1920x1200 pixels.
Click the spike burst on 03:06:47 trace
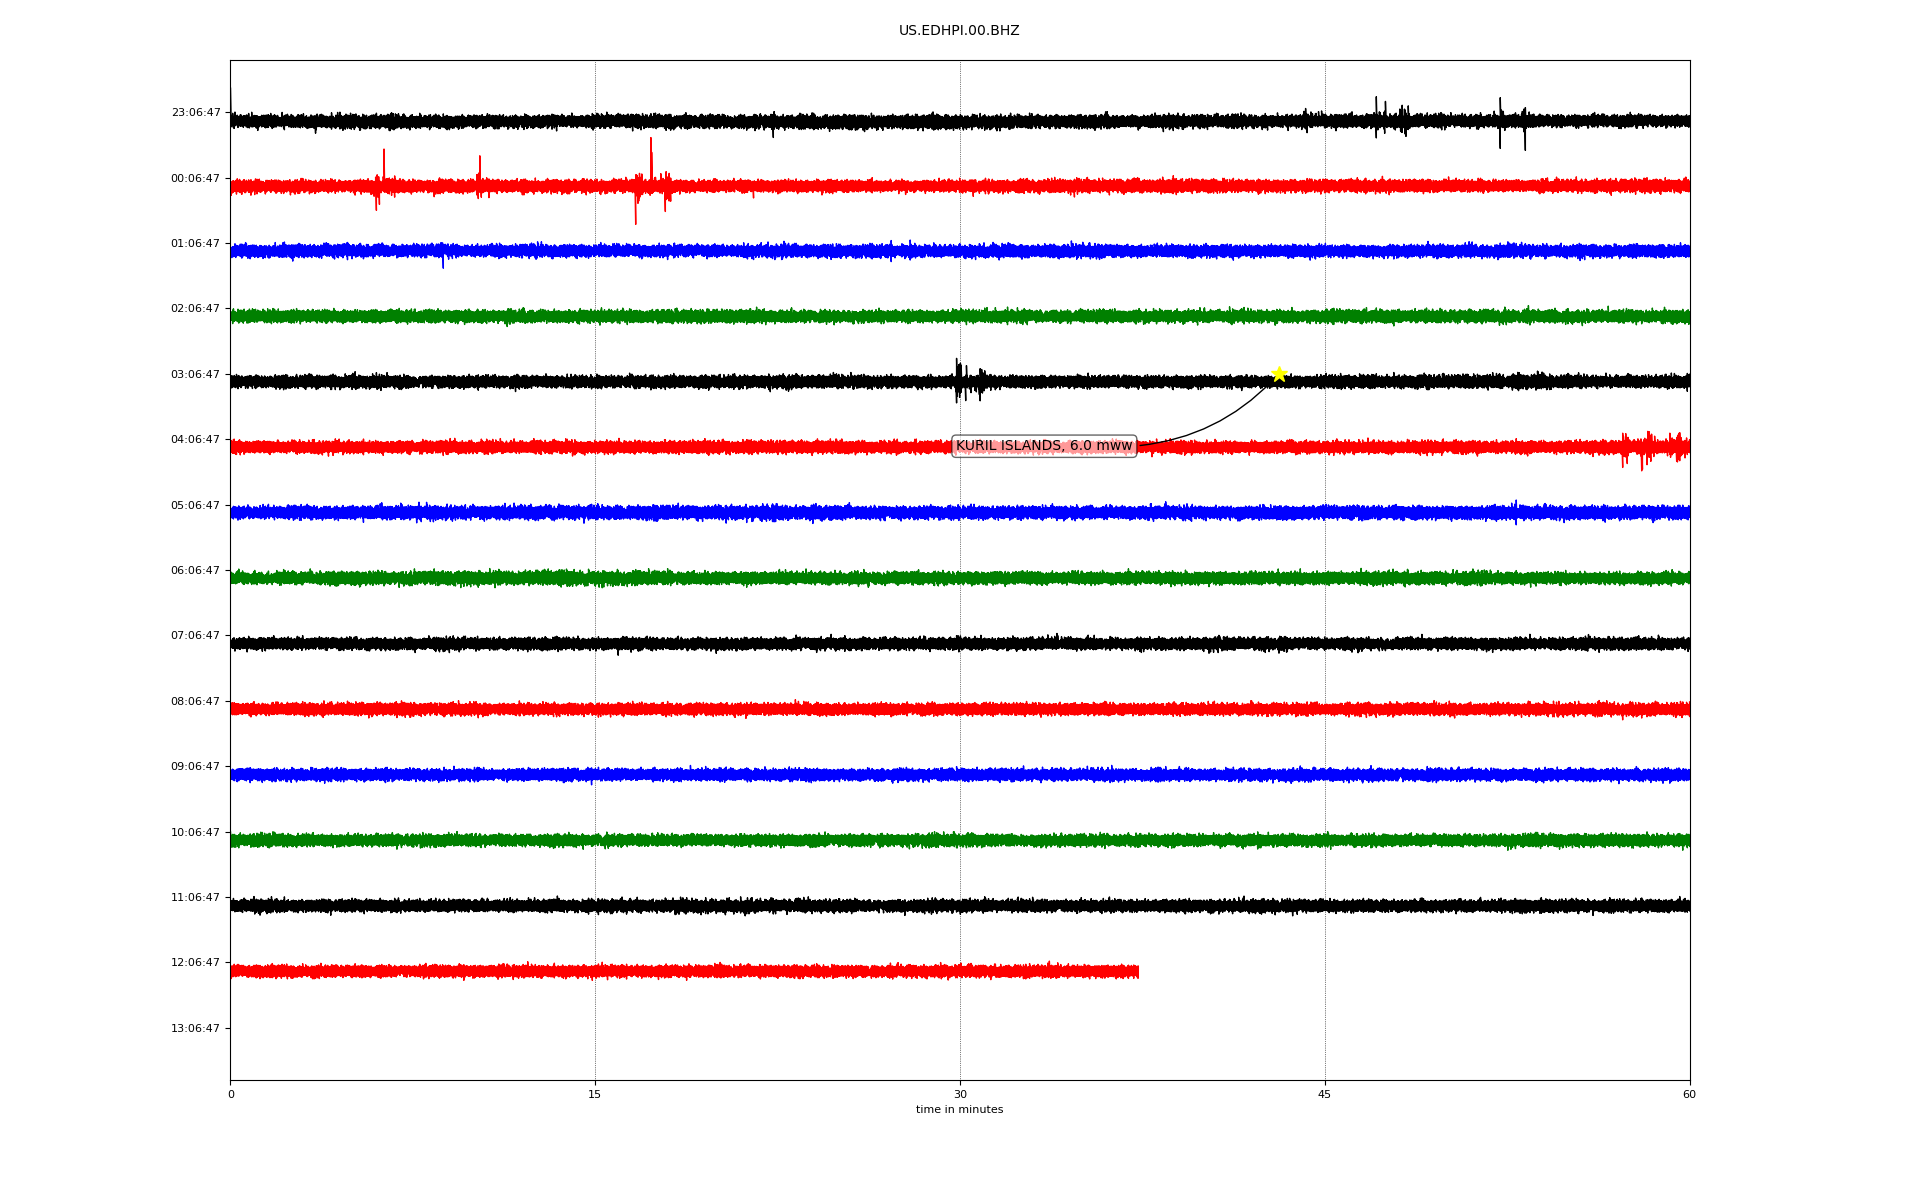pyautogui.click(x=968, y=381)
